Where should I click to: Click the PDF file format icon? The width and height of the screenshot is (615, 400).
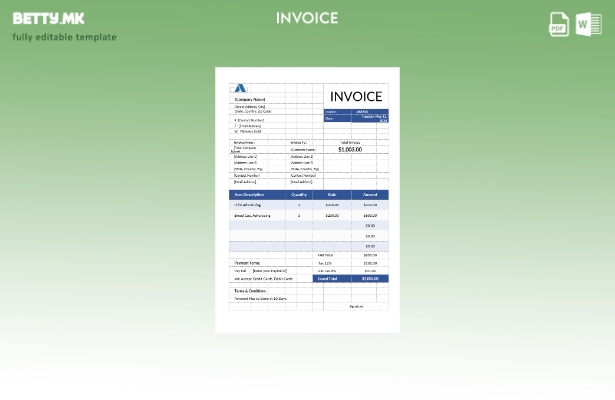click(559, 24)
